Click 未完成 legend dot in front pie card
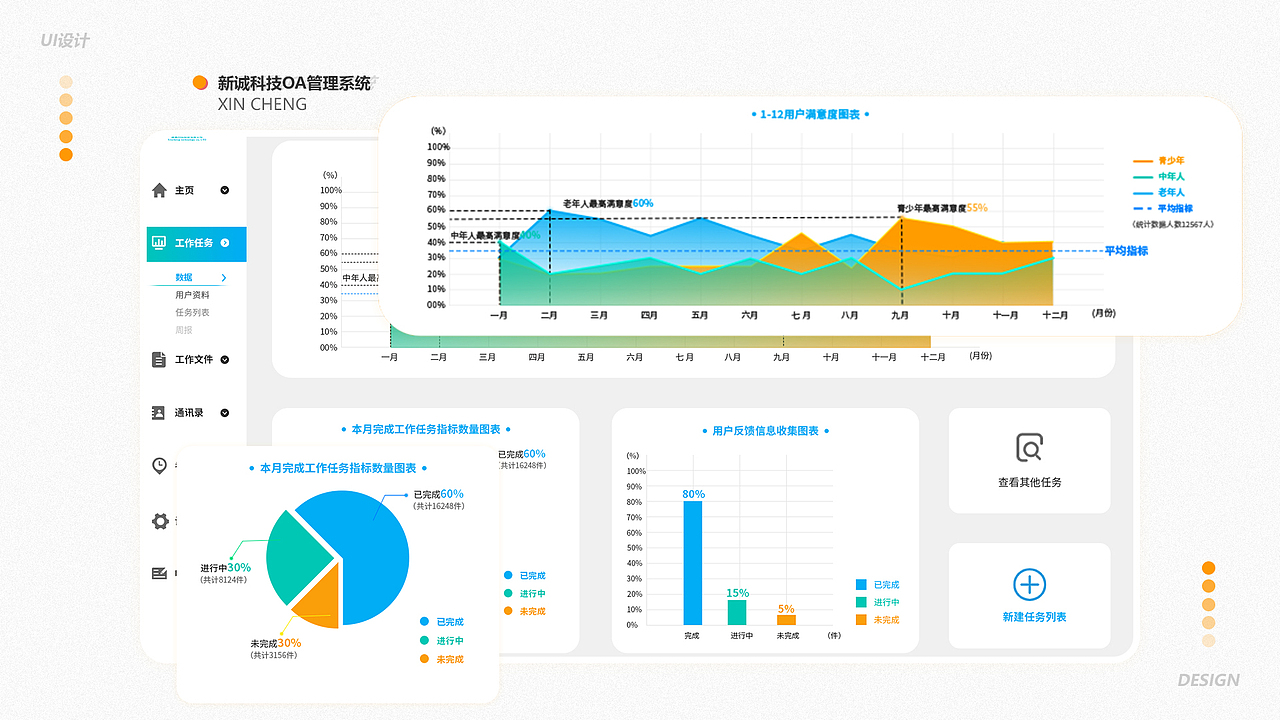The height and width of the screenshot is (720, 1280). pos(424,659)
